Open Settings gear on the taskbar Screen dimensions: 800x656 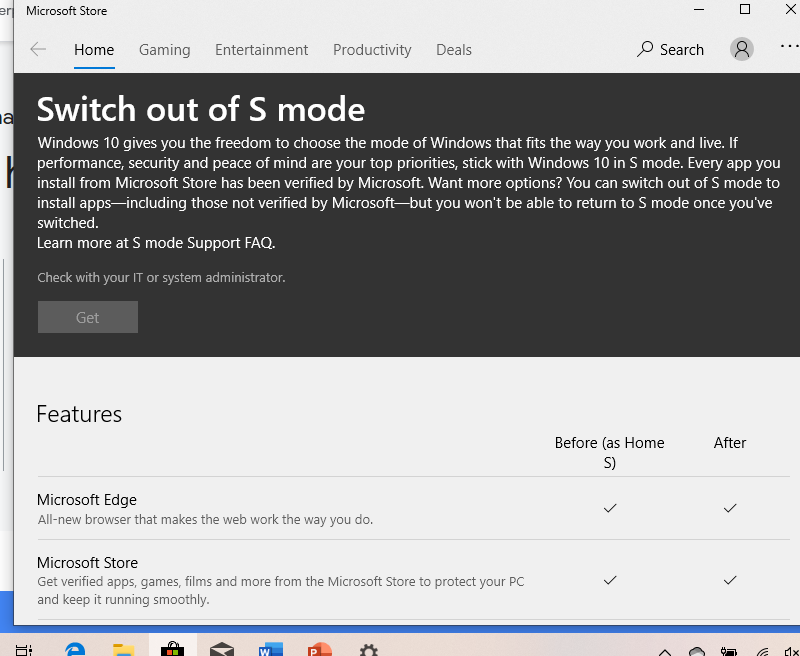point(368,649)
